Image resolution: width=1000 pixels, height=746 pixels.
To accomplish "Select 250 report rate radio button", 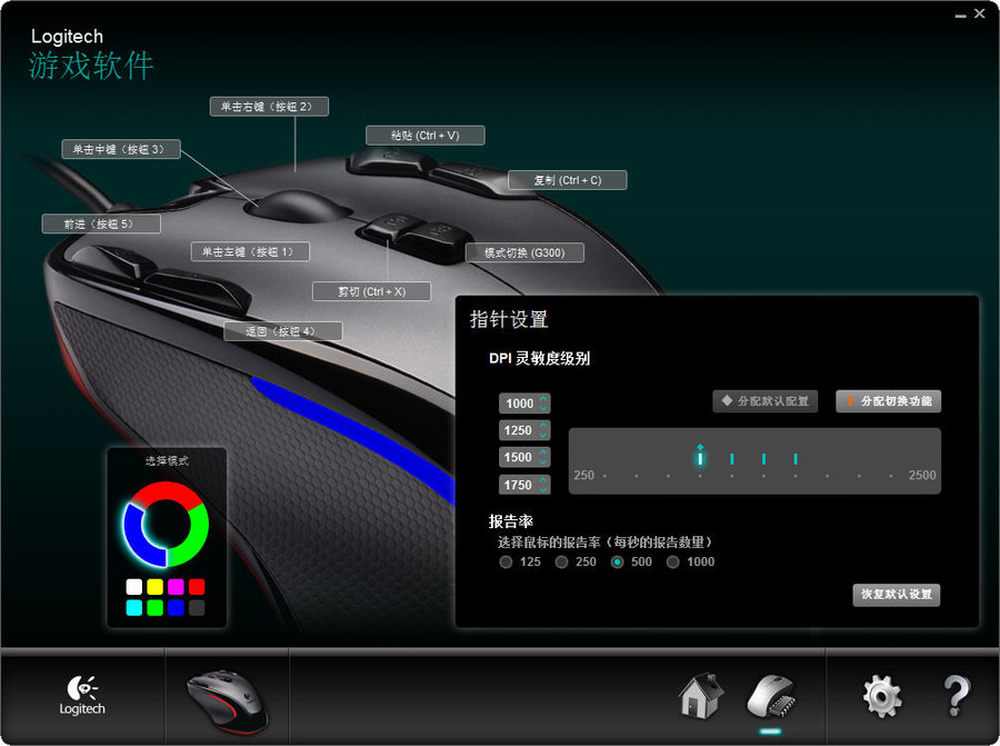I will 561,562.
